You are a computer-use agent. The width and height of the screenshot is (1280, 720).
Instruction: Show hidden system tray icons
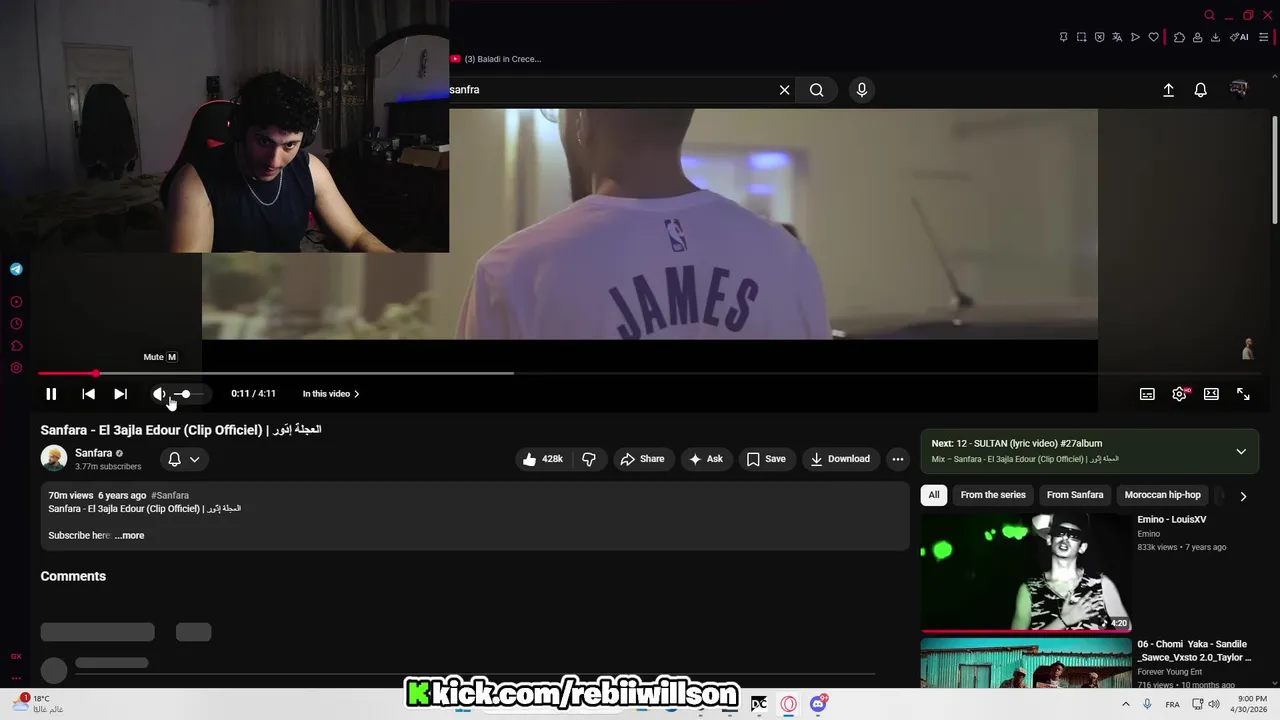1125,704
